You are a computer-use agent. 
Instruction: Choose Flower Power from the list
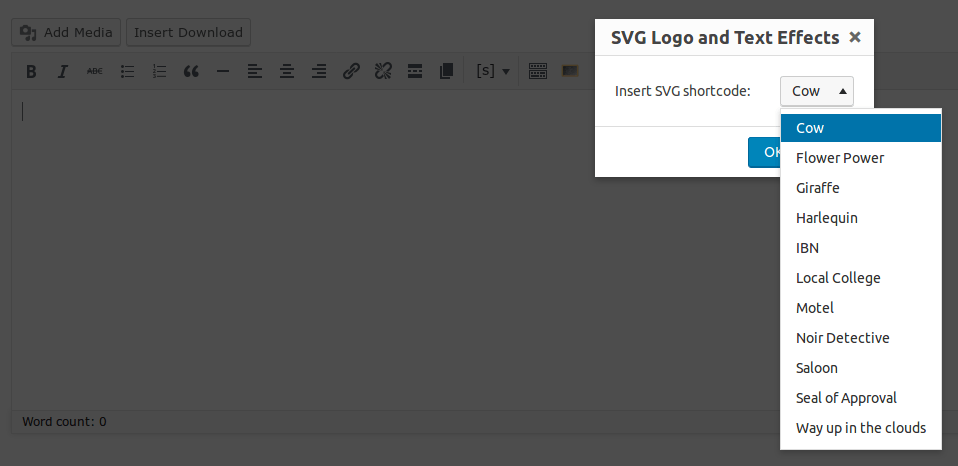click(x=861, y=158)
